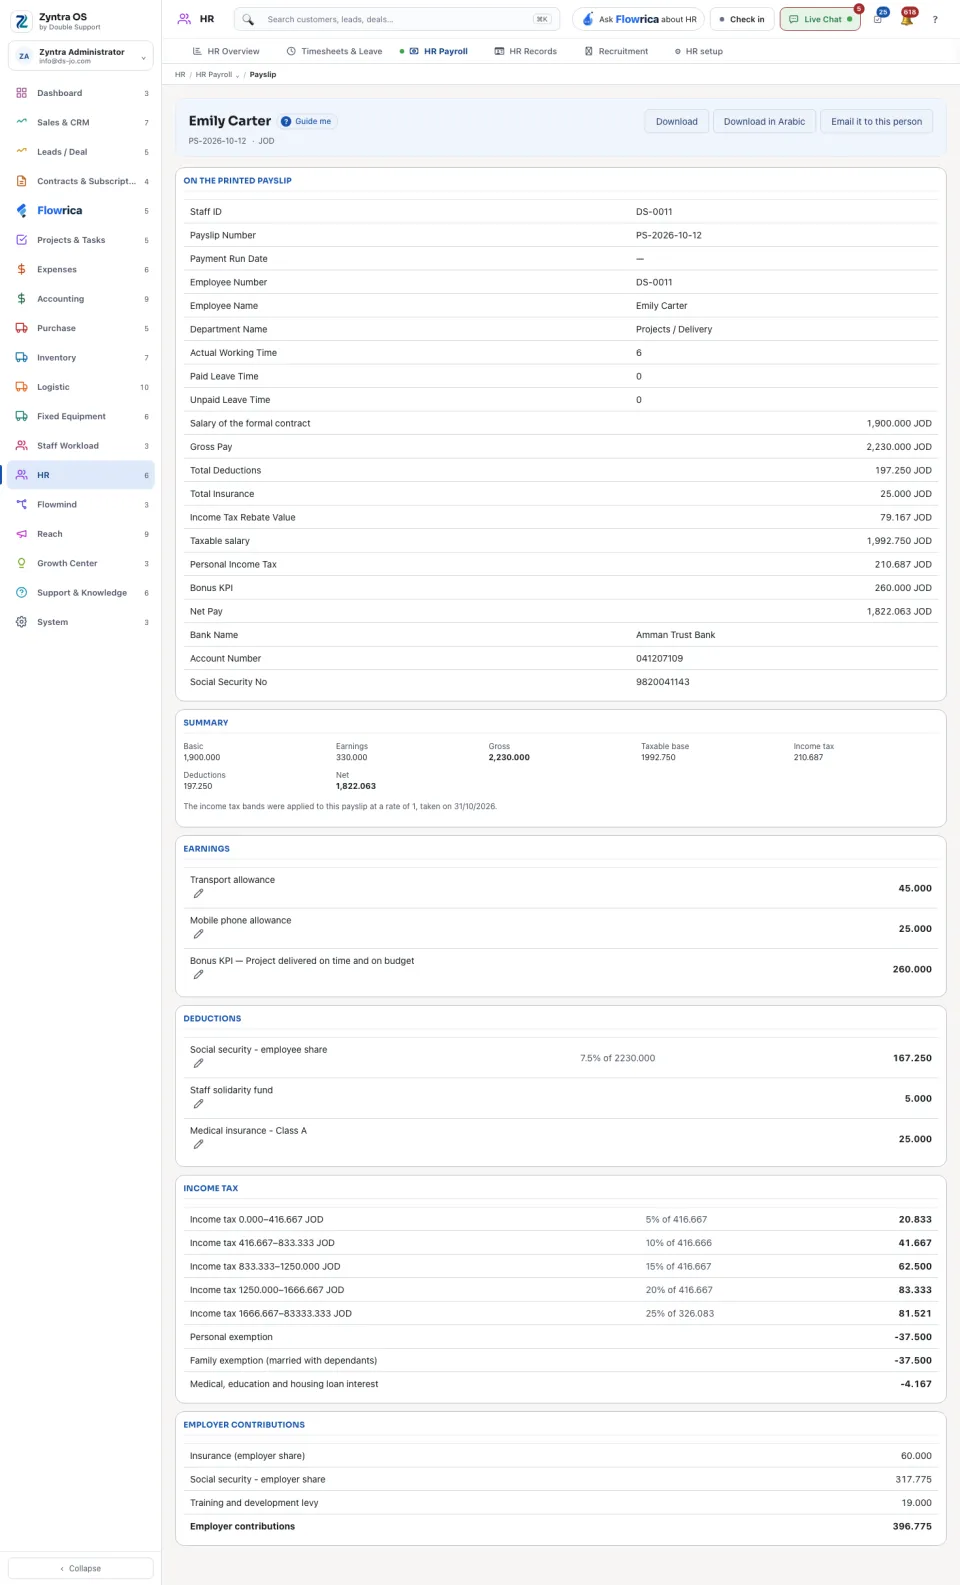960x1585 pixels.
Task: Click the Amman Trust Bank value
Action: coord(676,635)
